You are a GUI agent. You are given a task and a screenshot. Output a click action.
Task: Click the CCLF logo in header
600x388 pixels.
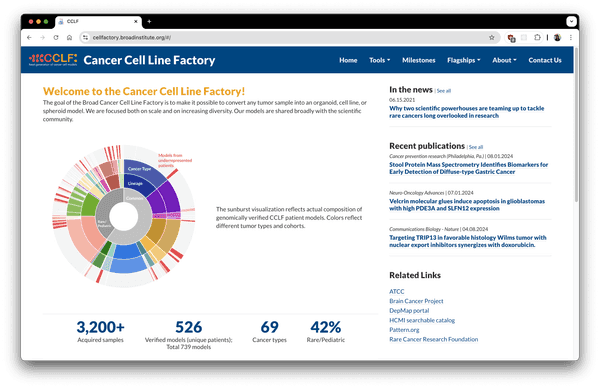pyautogui.click(x=53, y=60)
